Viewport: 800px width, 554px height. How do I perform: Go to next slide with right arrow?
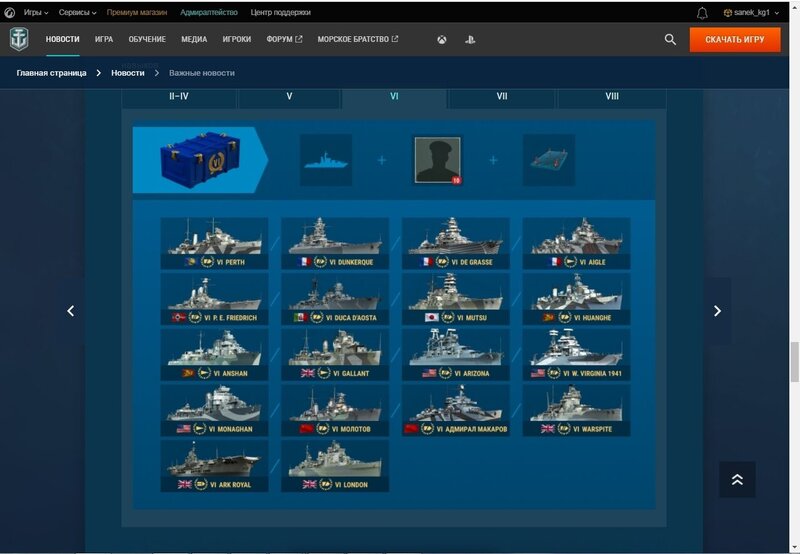tap(717, 311)
